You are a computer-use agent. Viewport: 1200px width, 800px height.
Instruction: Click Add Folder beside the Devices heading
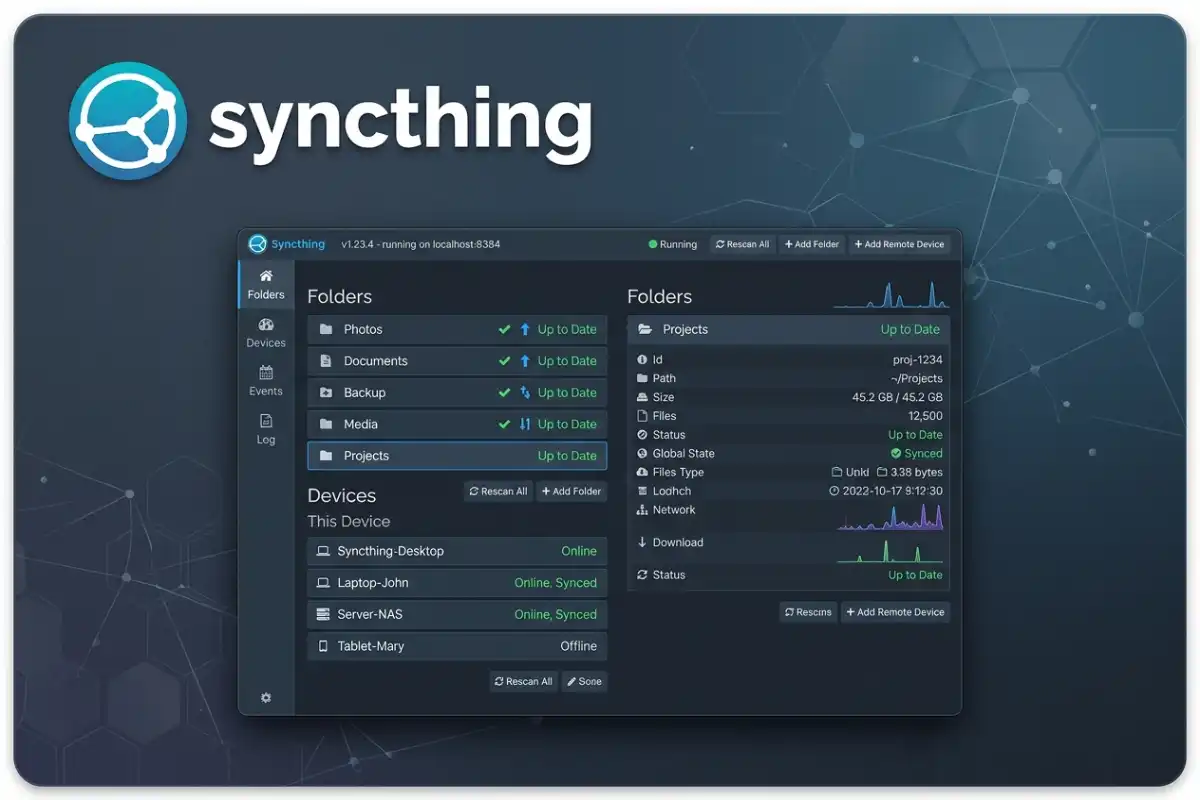coord(571,491)
